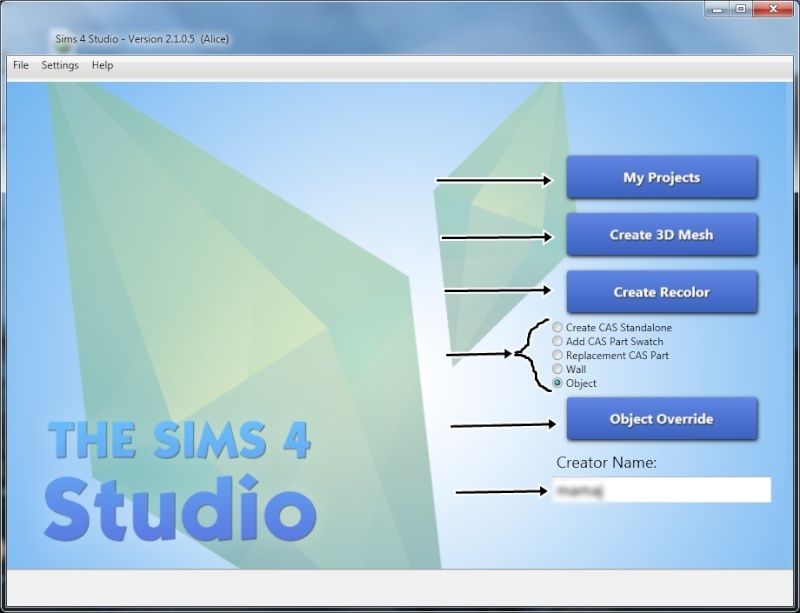Focus the Creator Name text field

pos(662,490)
